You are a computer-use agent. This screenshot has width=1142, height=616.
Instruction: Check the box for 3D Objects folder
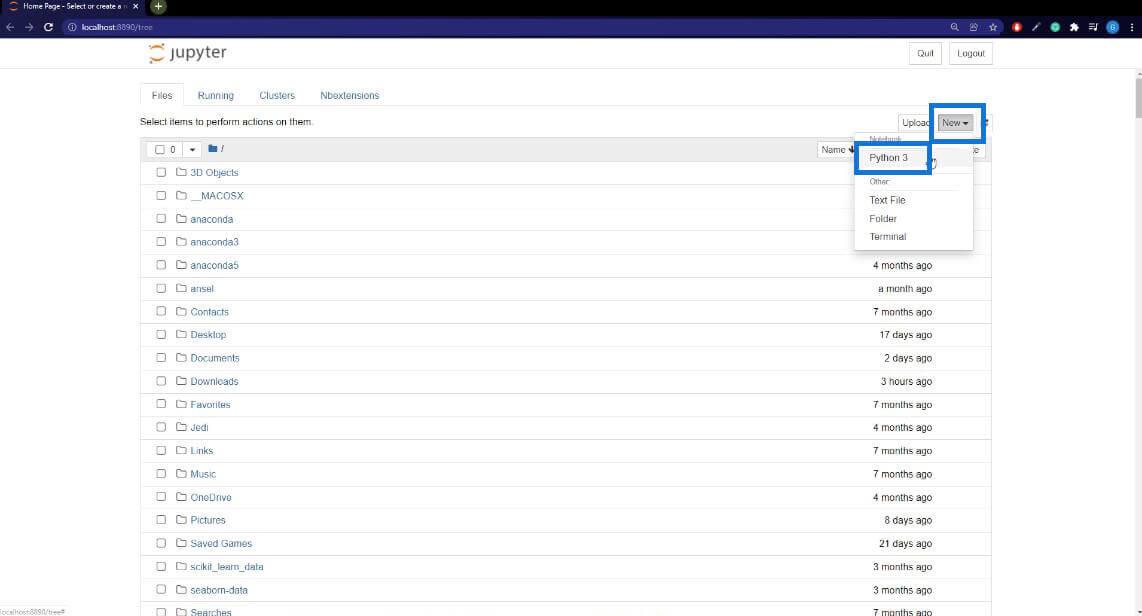coord(161,173)
